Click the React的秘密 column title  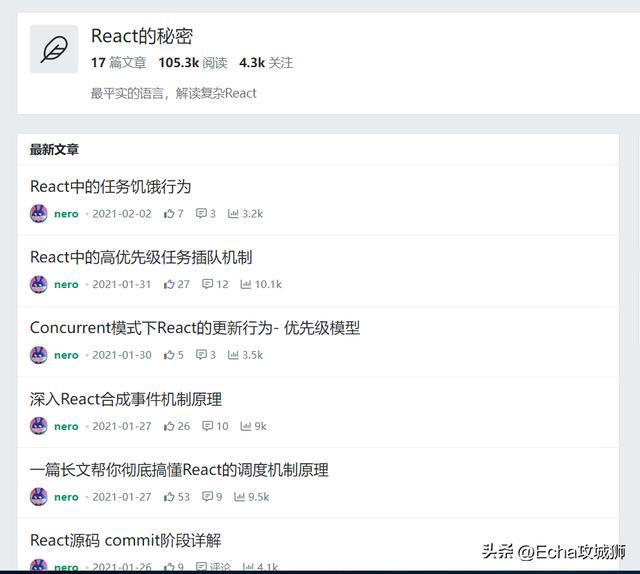[142, 36]
